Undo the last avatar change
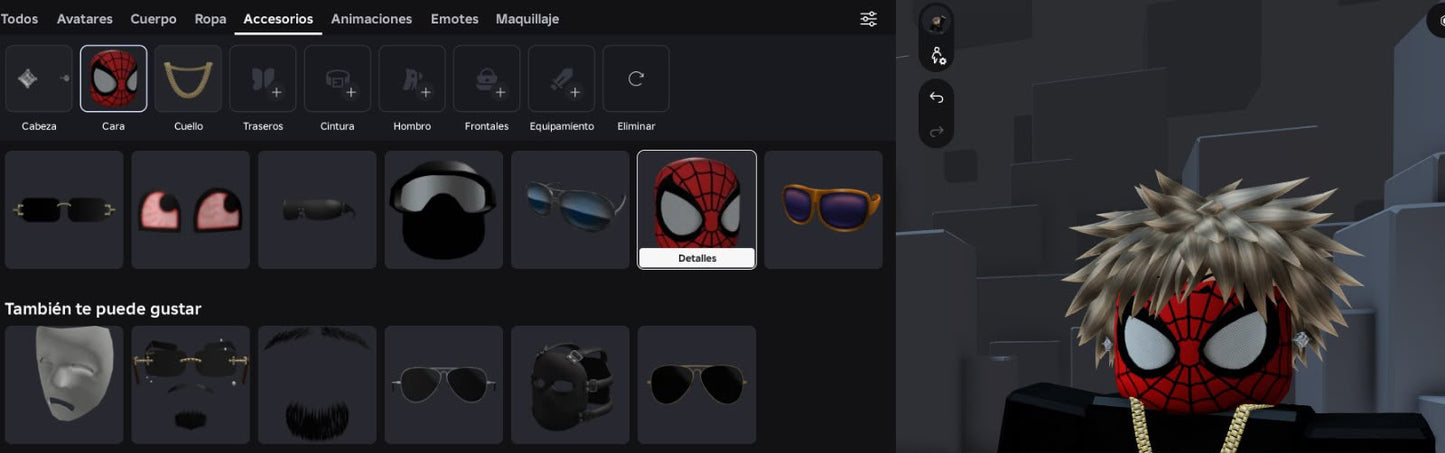 click(x=936, y=97)
